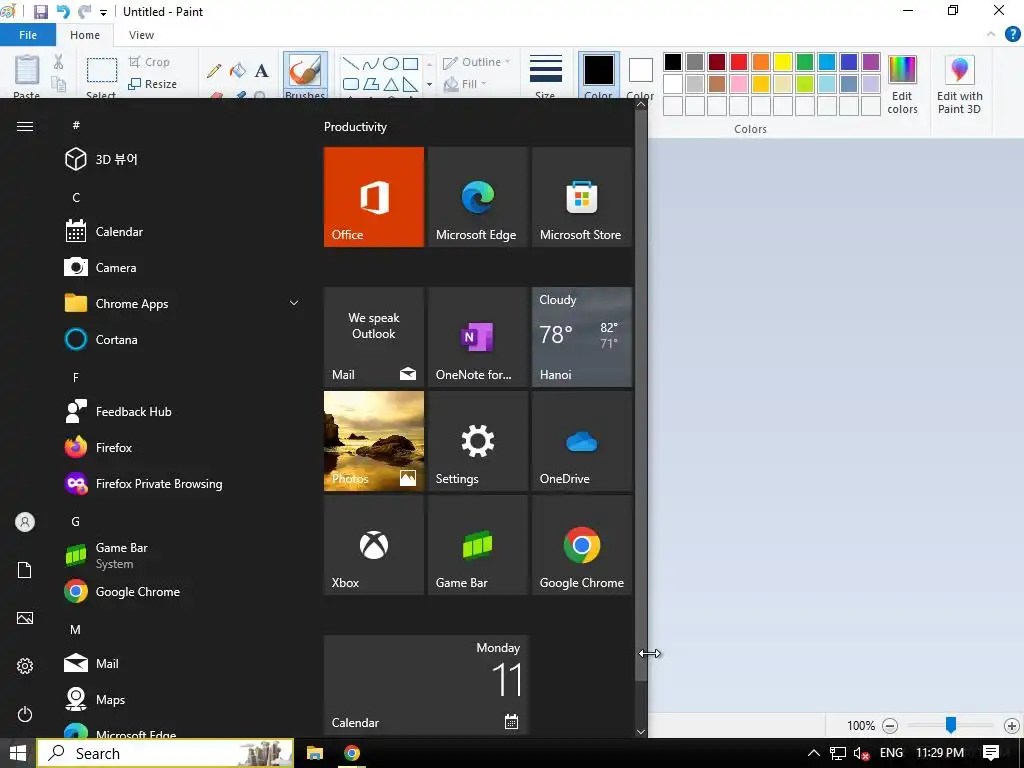Select the Pencil tool in Paint
This screenshot has height=768, width=1024.
click(214, 71)
